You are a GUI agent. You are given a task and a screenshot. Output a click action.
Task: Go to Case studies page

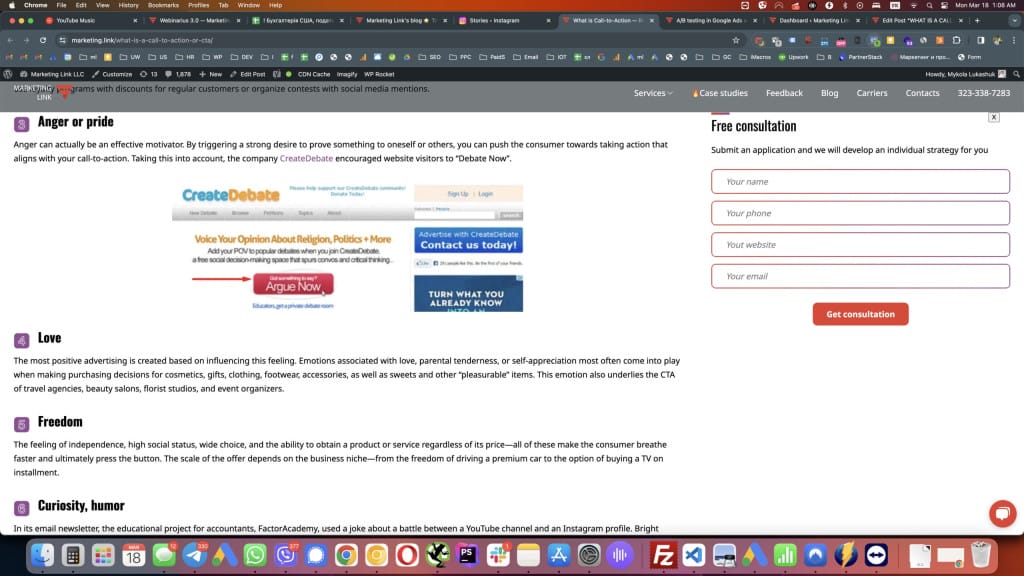click(x=722, y=93)
